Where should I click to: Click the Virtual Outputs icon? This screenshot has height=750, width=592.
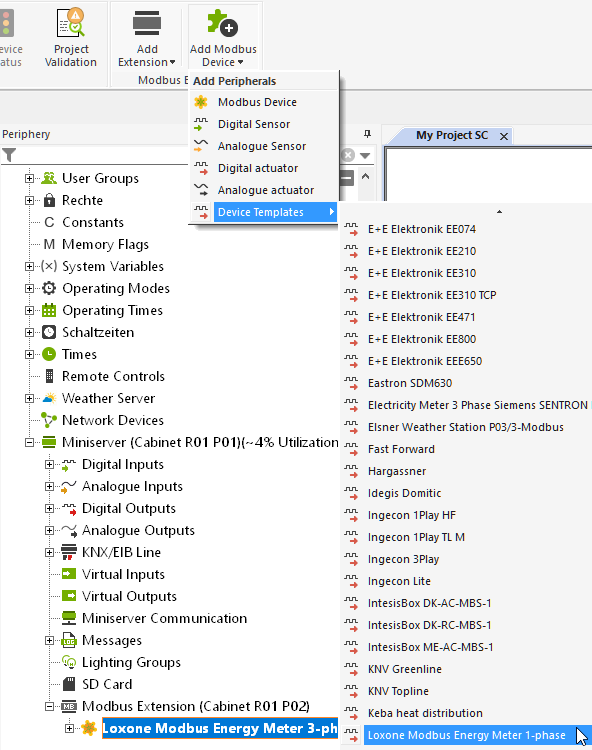69,596
